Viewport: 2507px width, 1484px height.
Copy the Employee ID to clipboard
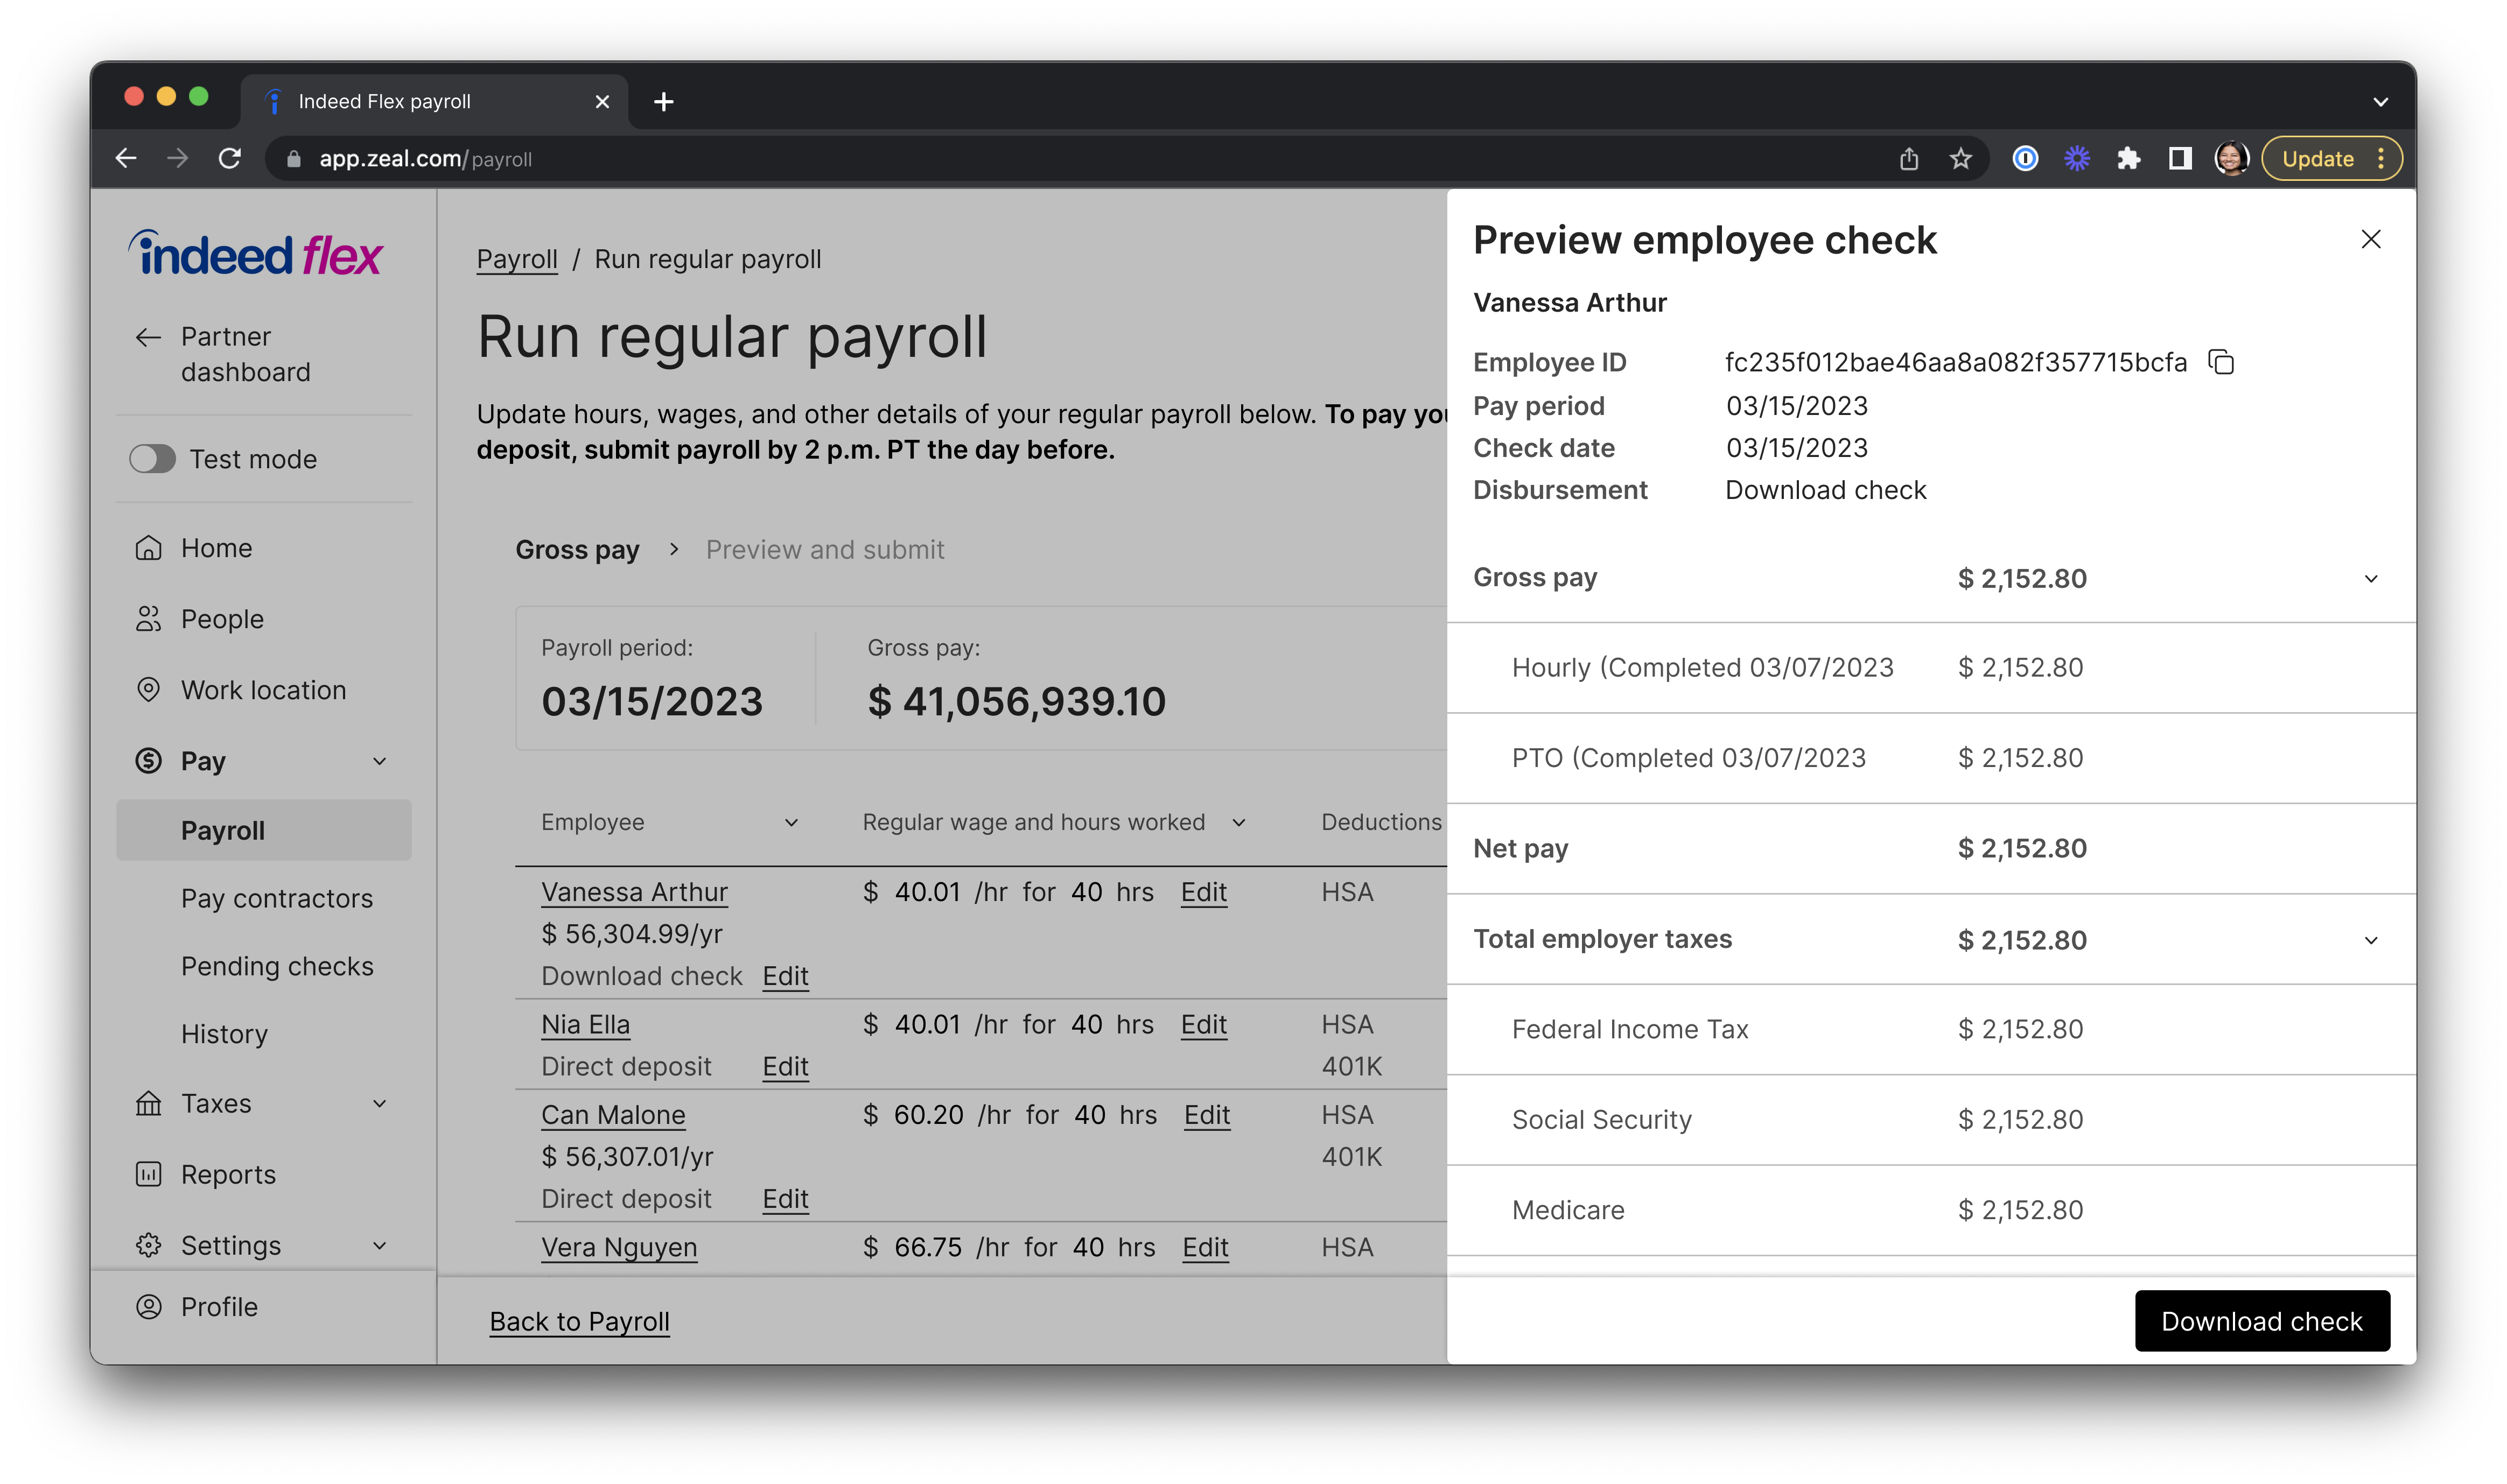pos(2220,362)
